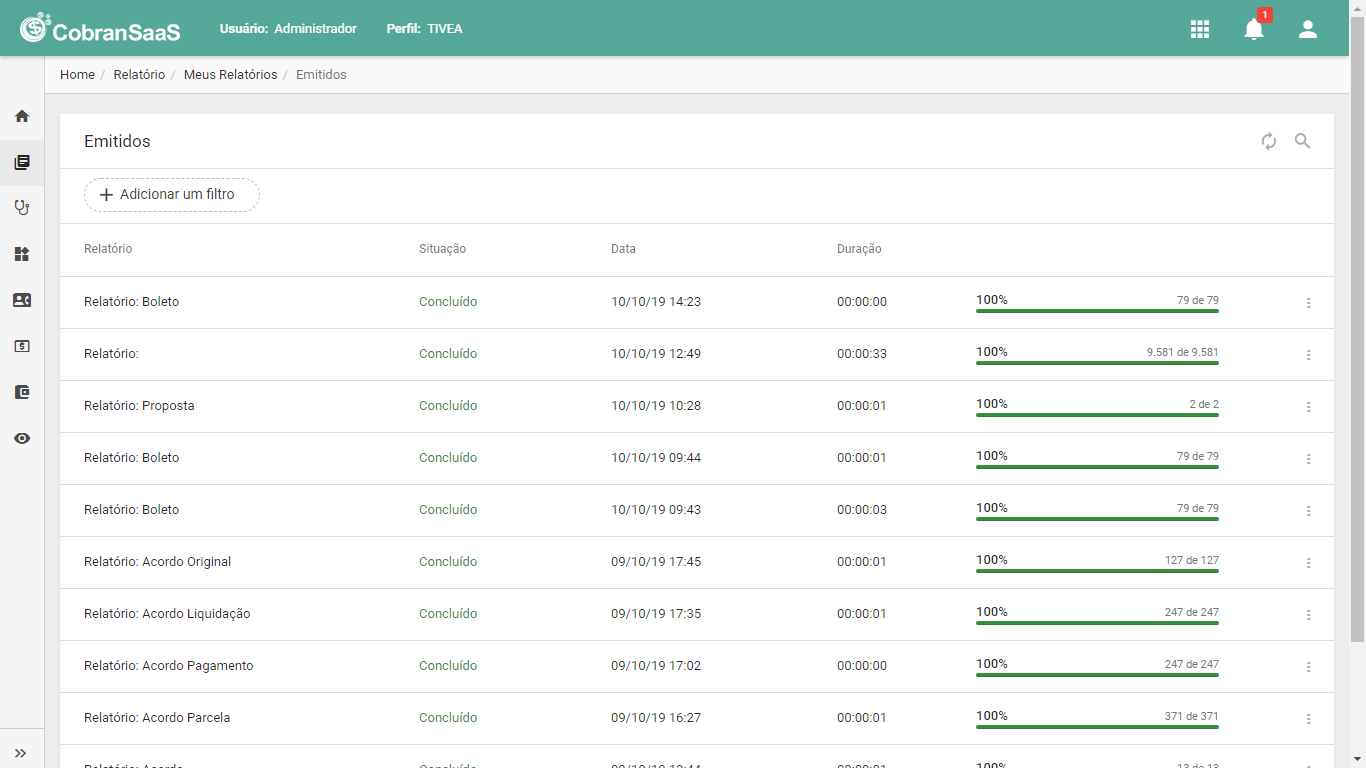Click the Situação column header
Image resolution: width=1366 pixels, height=768 pixels.
point(442,249)
